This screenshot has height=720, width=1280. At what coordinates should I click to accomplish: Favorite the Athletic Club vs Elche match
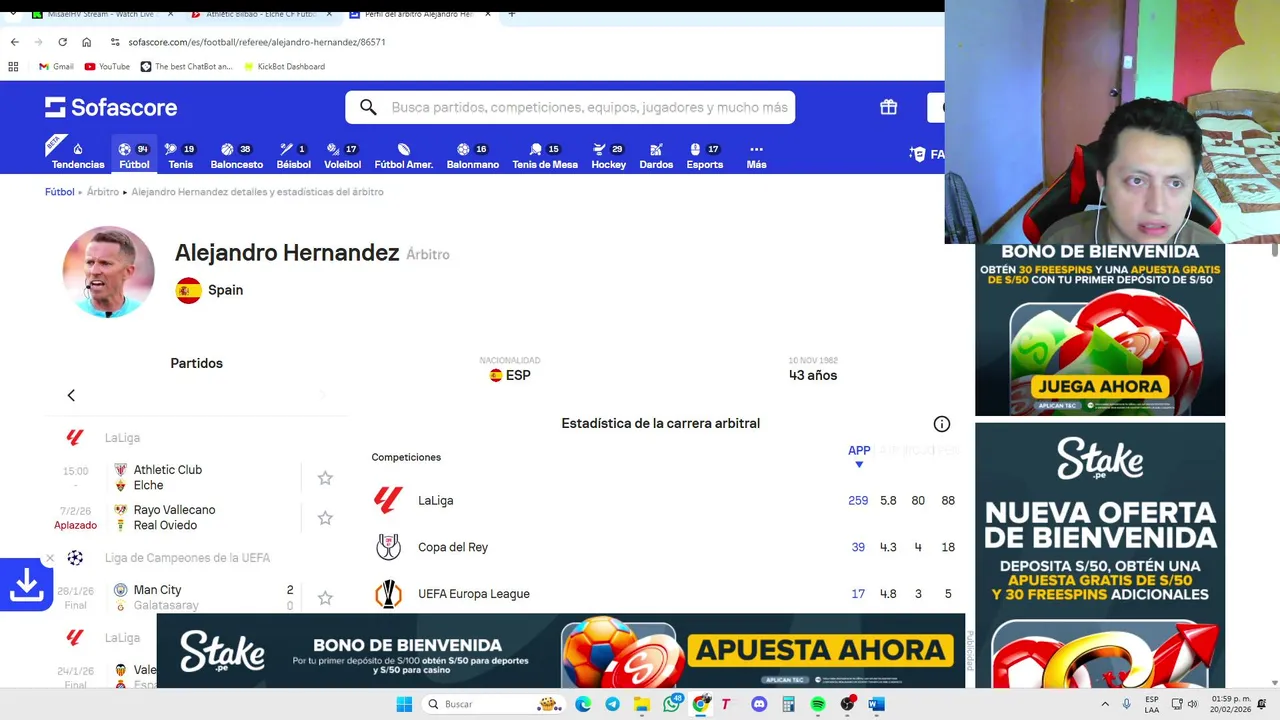[x=325, y=478]
